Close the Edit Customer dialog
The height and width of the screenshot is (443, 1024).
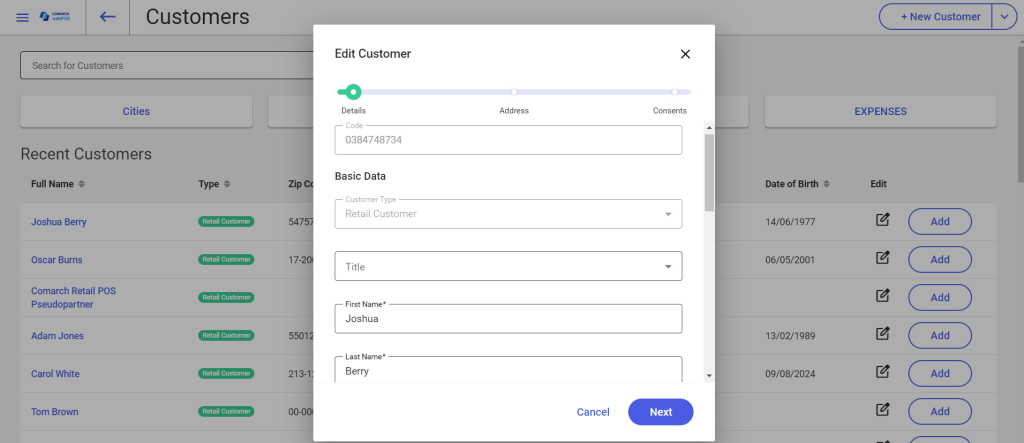[685, 54]
